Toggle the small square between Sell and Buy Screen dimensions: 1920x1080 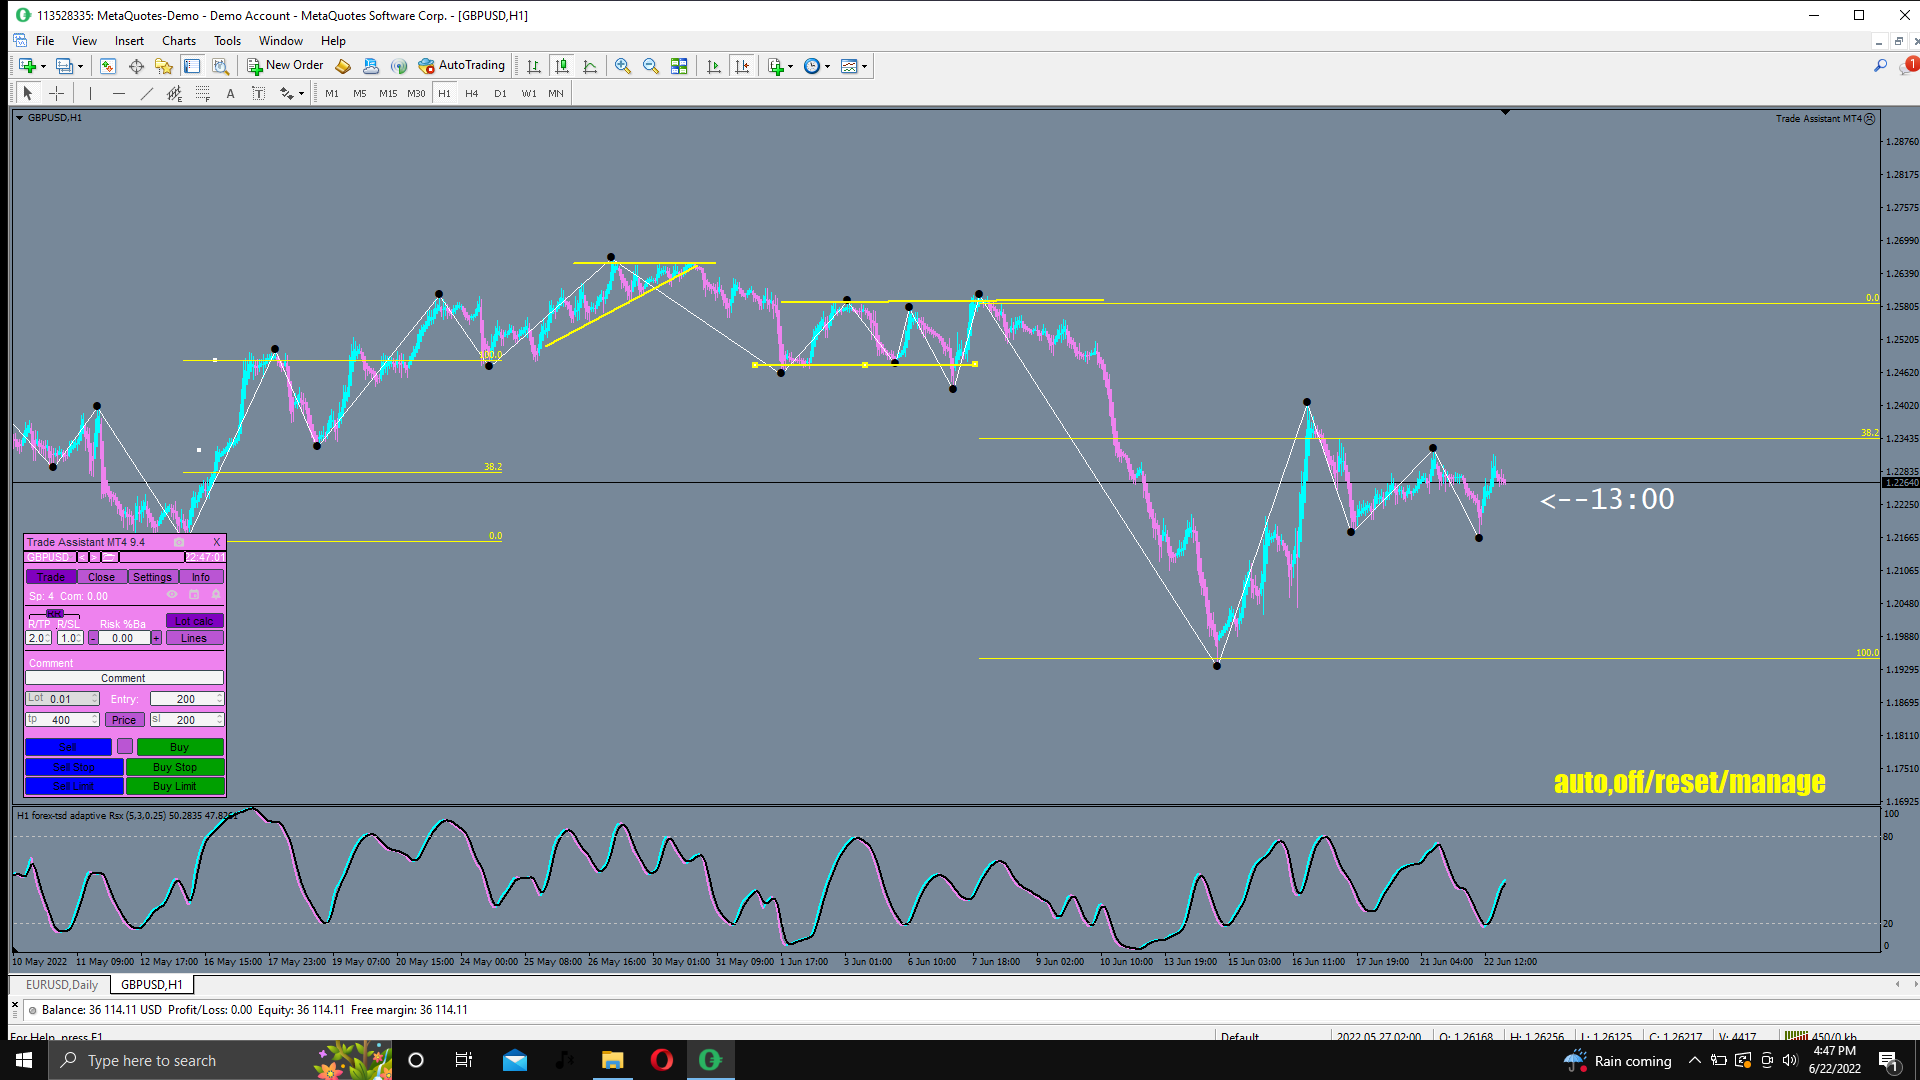[125, 747]
